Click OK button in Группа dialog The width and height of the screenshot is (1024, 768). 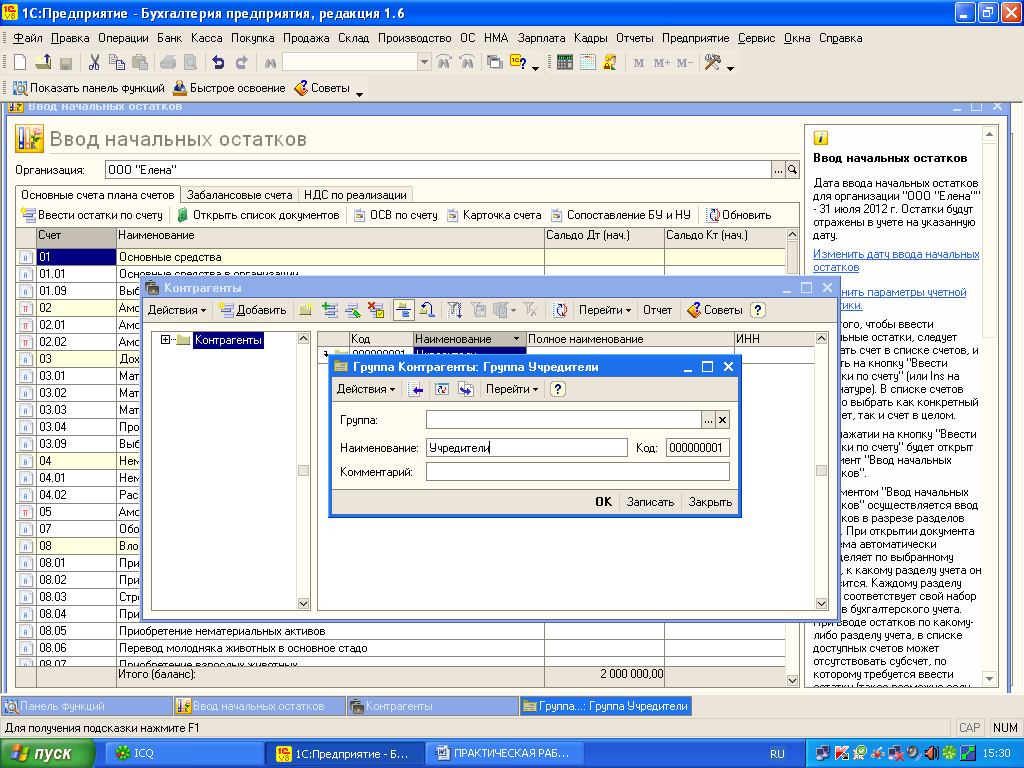point(603,502)
